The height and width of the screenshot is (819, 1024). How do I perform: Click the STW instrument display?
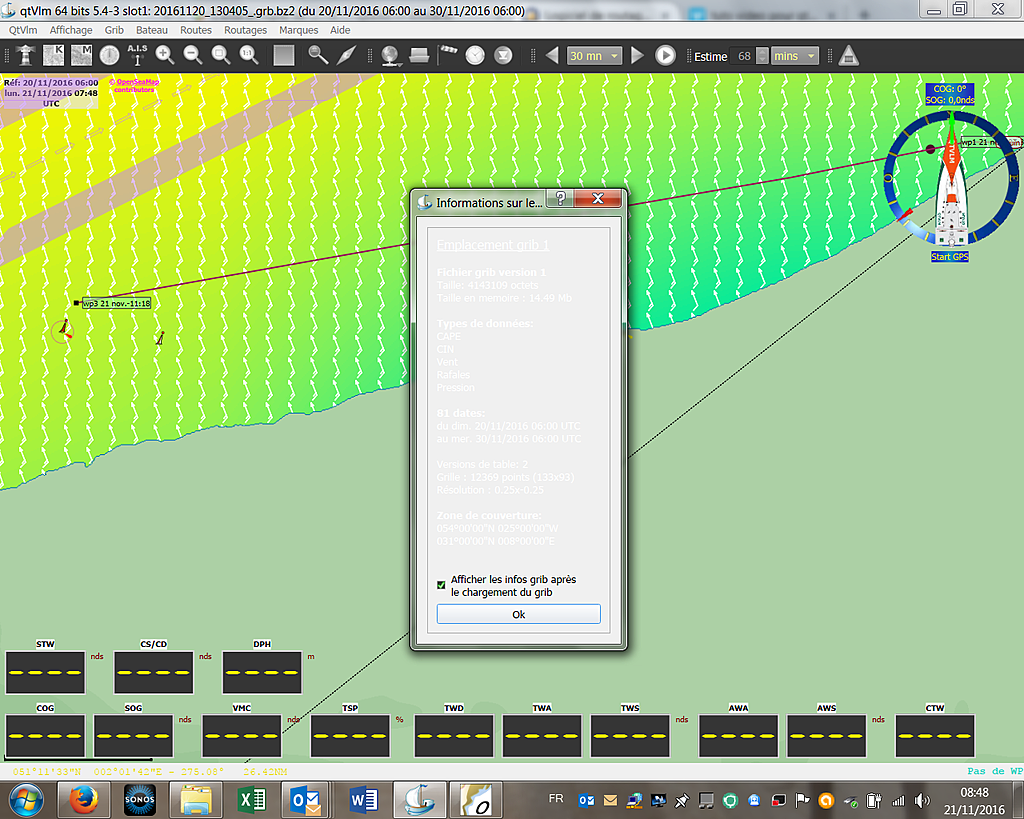[45, 672]
